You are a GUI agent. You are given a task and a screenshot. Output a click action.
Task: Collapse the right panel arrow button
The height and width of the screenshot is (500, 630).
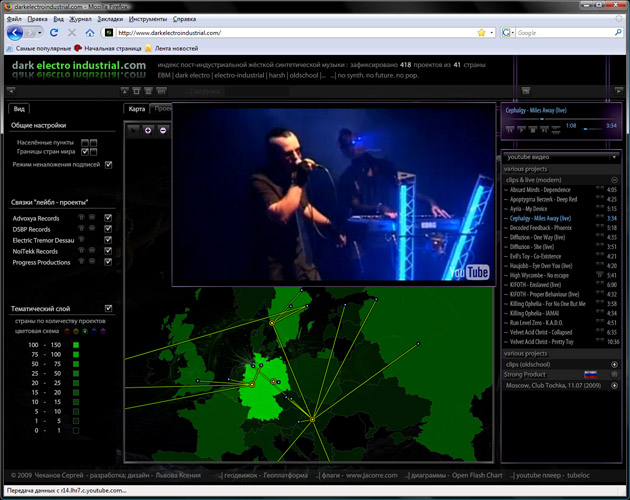618,91
